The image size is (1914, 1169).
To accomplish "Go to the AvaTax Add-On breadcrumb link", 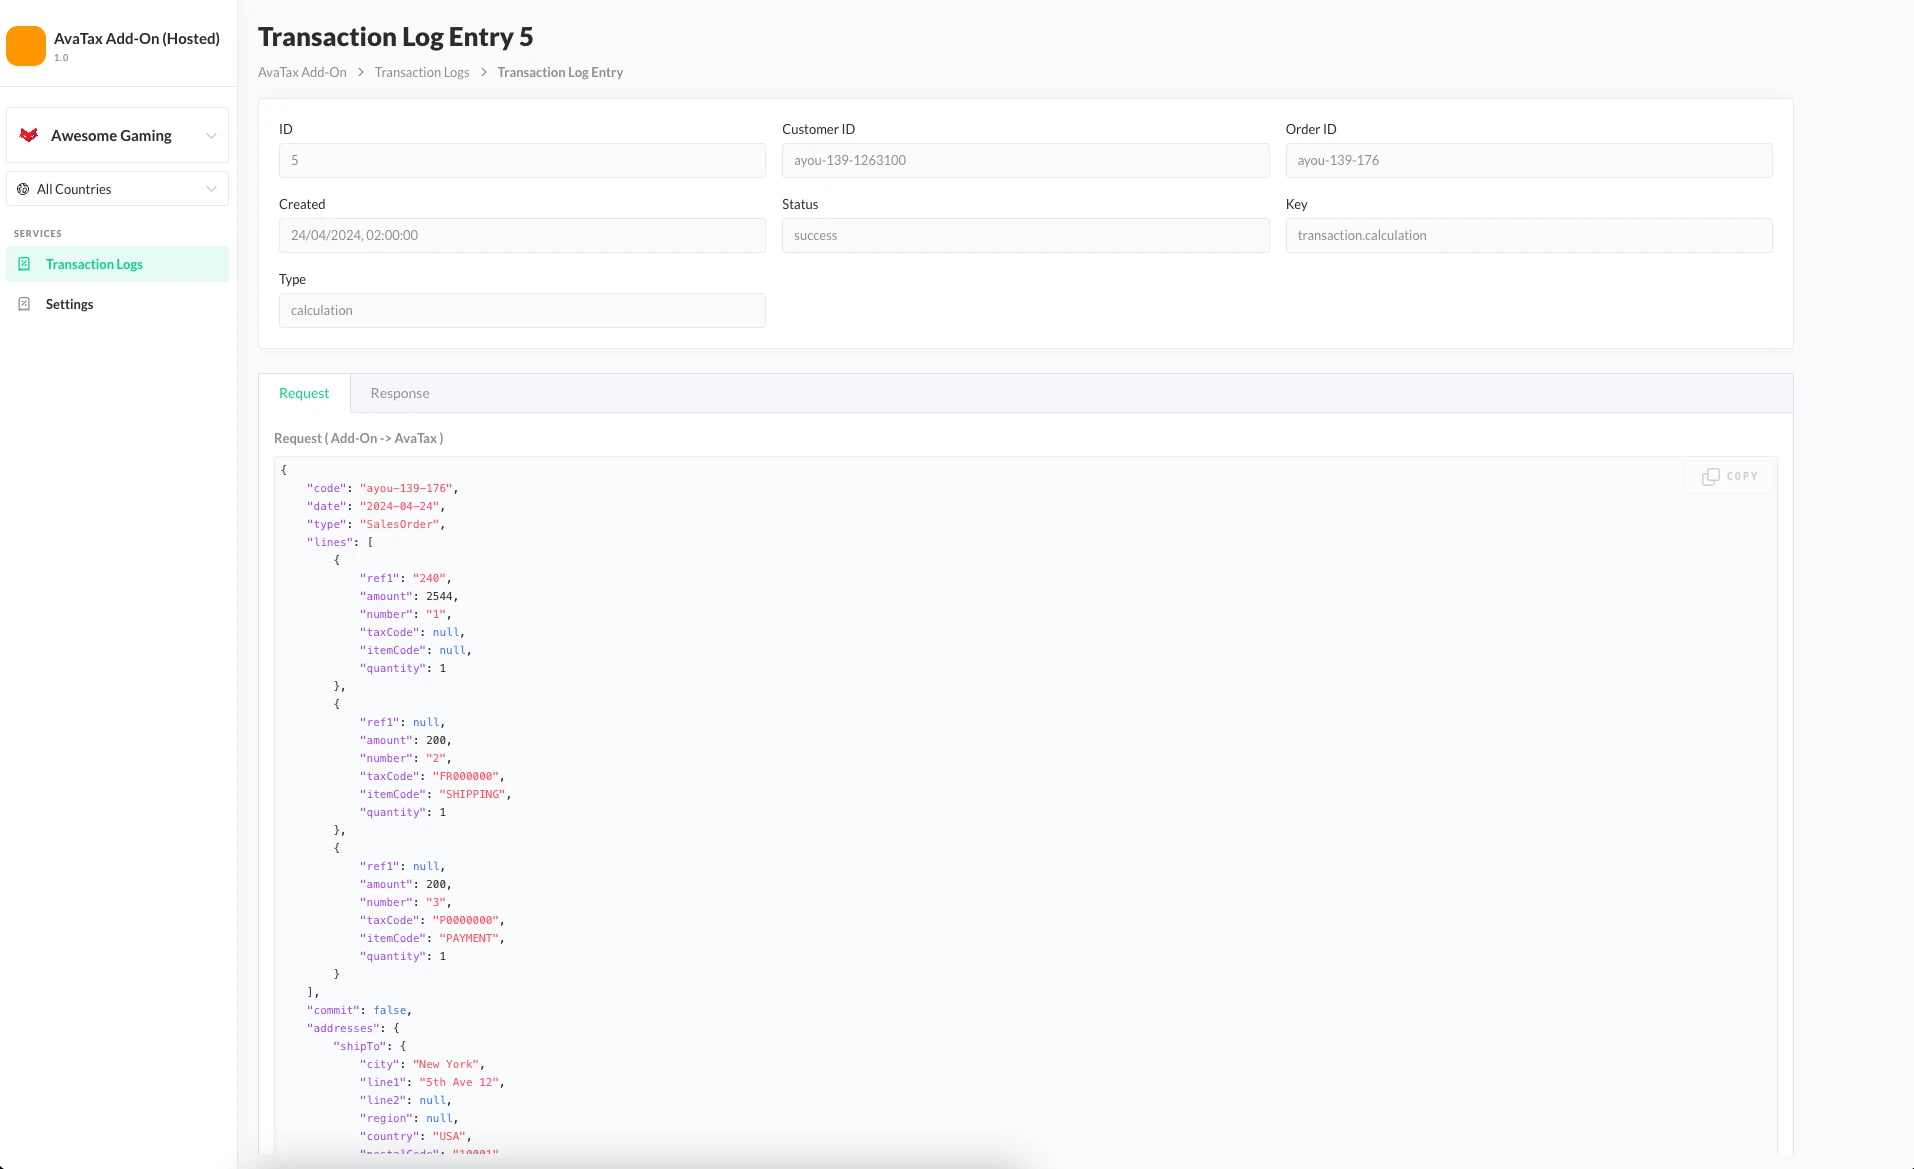I will pyautogui.click(x=302, y=72).
